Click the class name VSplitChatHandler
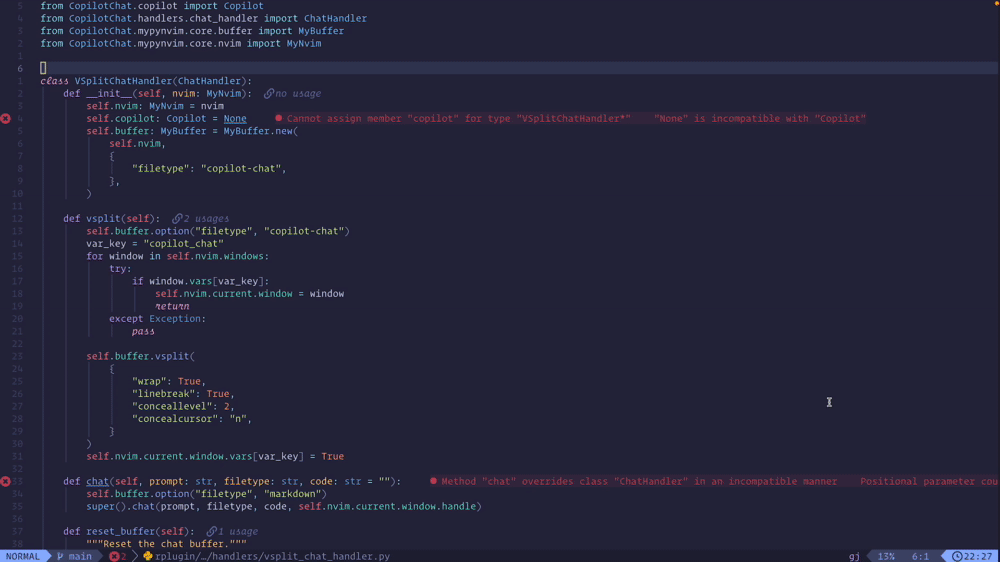 pyautogui.click(x=123, y=81)
